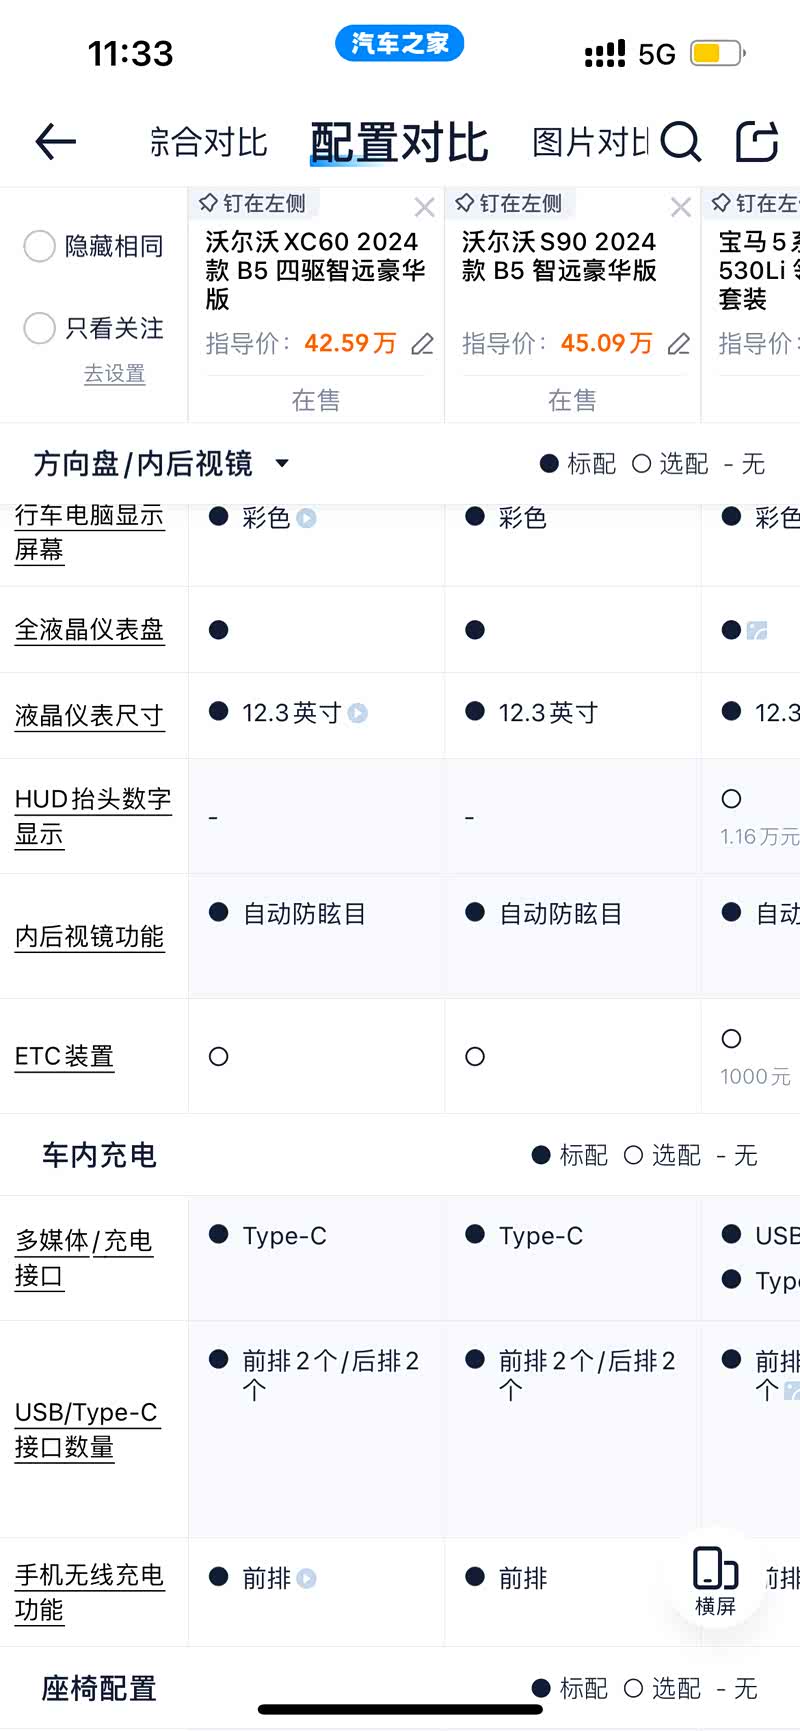
Task: Open the search magnifier icon
Action: point(680,142)
